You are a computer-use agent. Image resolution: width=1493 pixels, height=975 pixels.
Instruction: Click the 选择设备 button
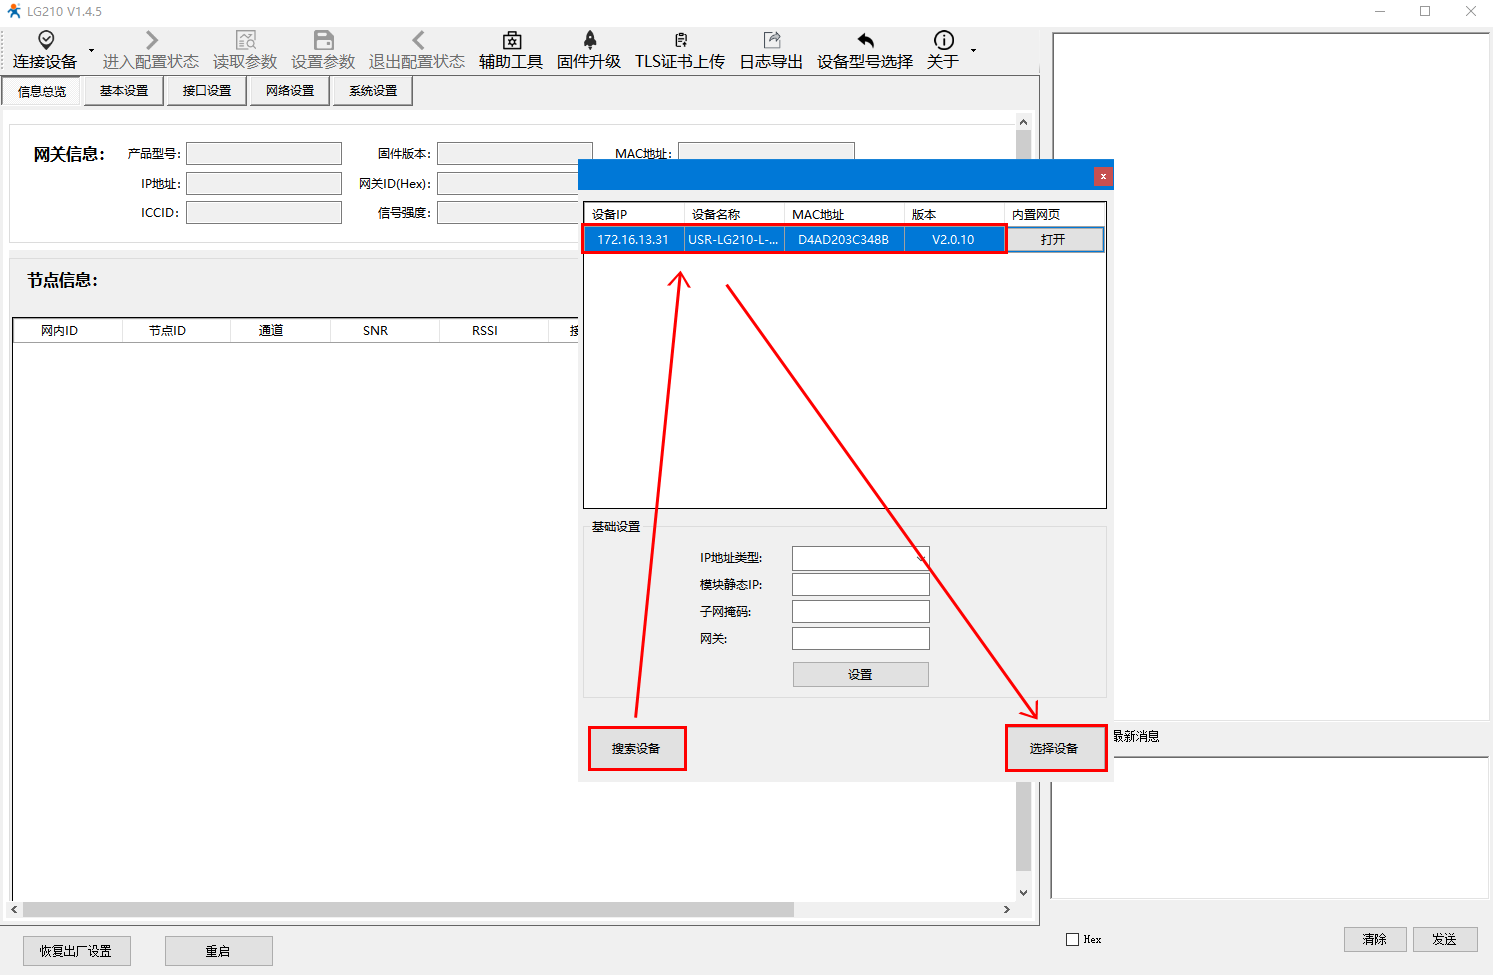1054,748
